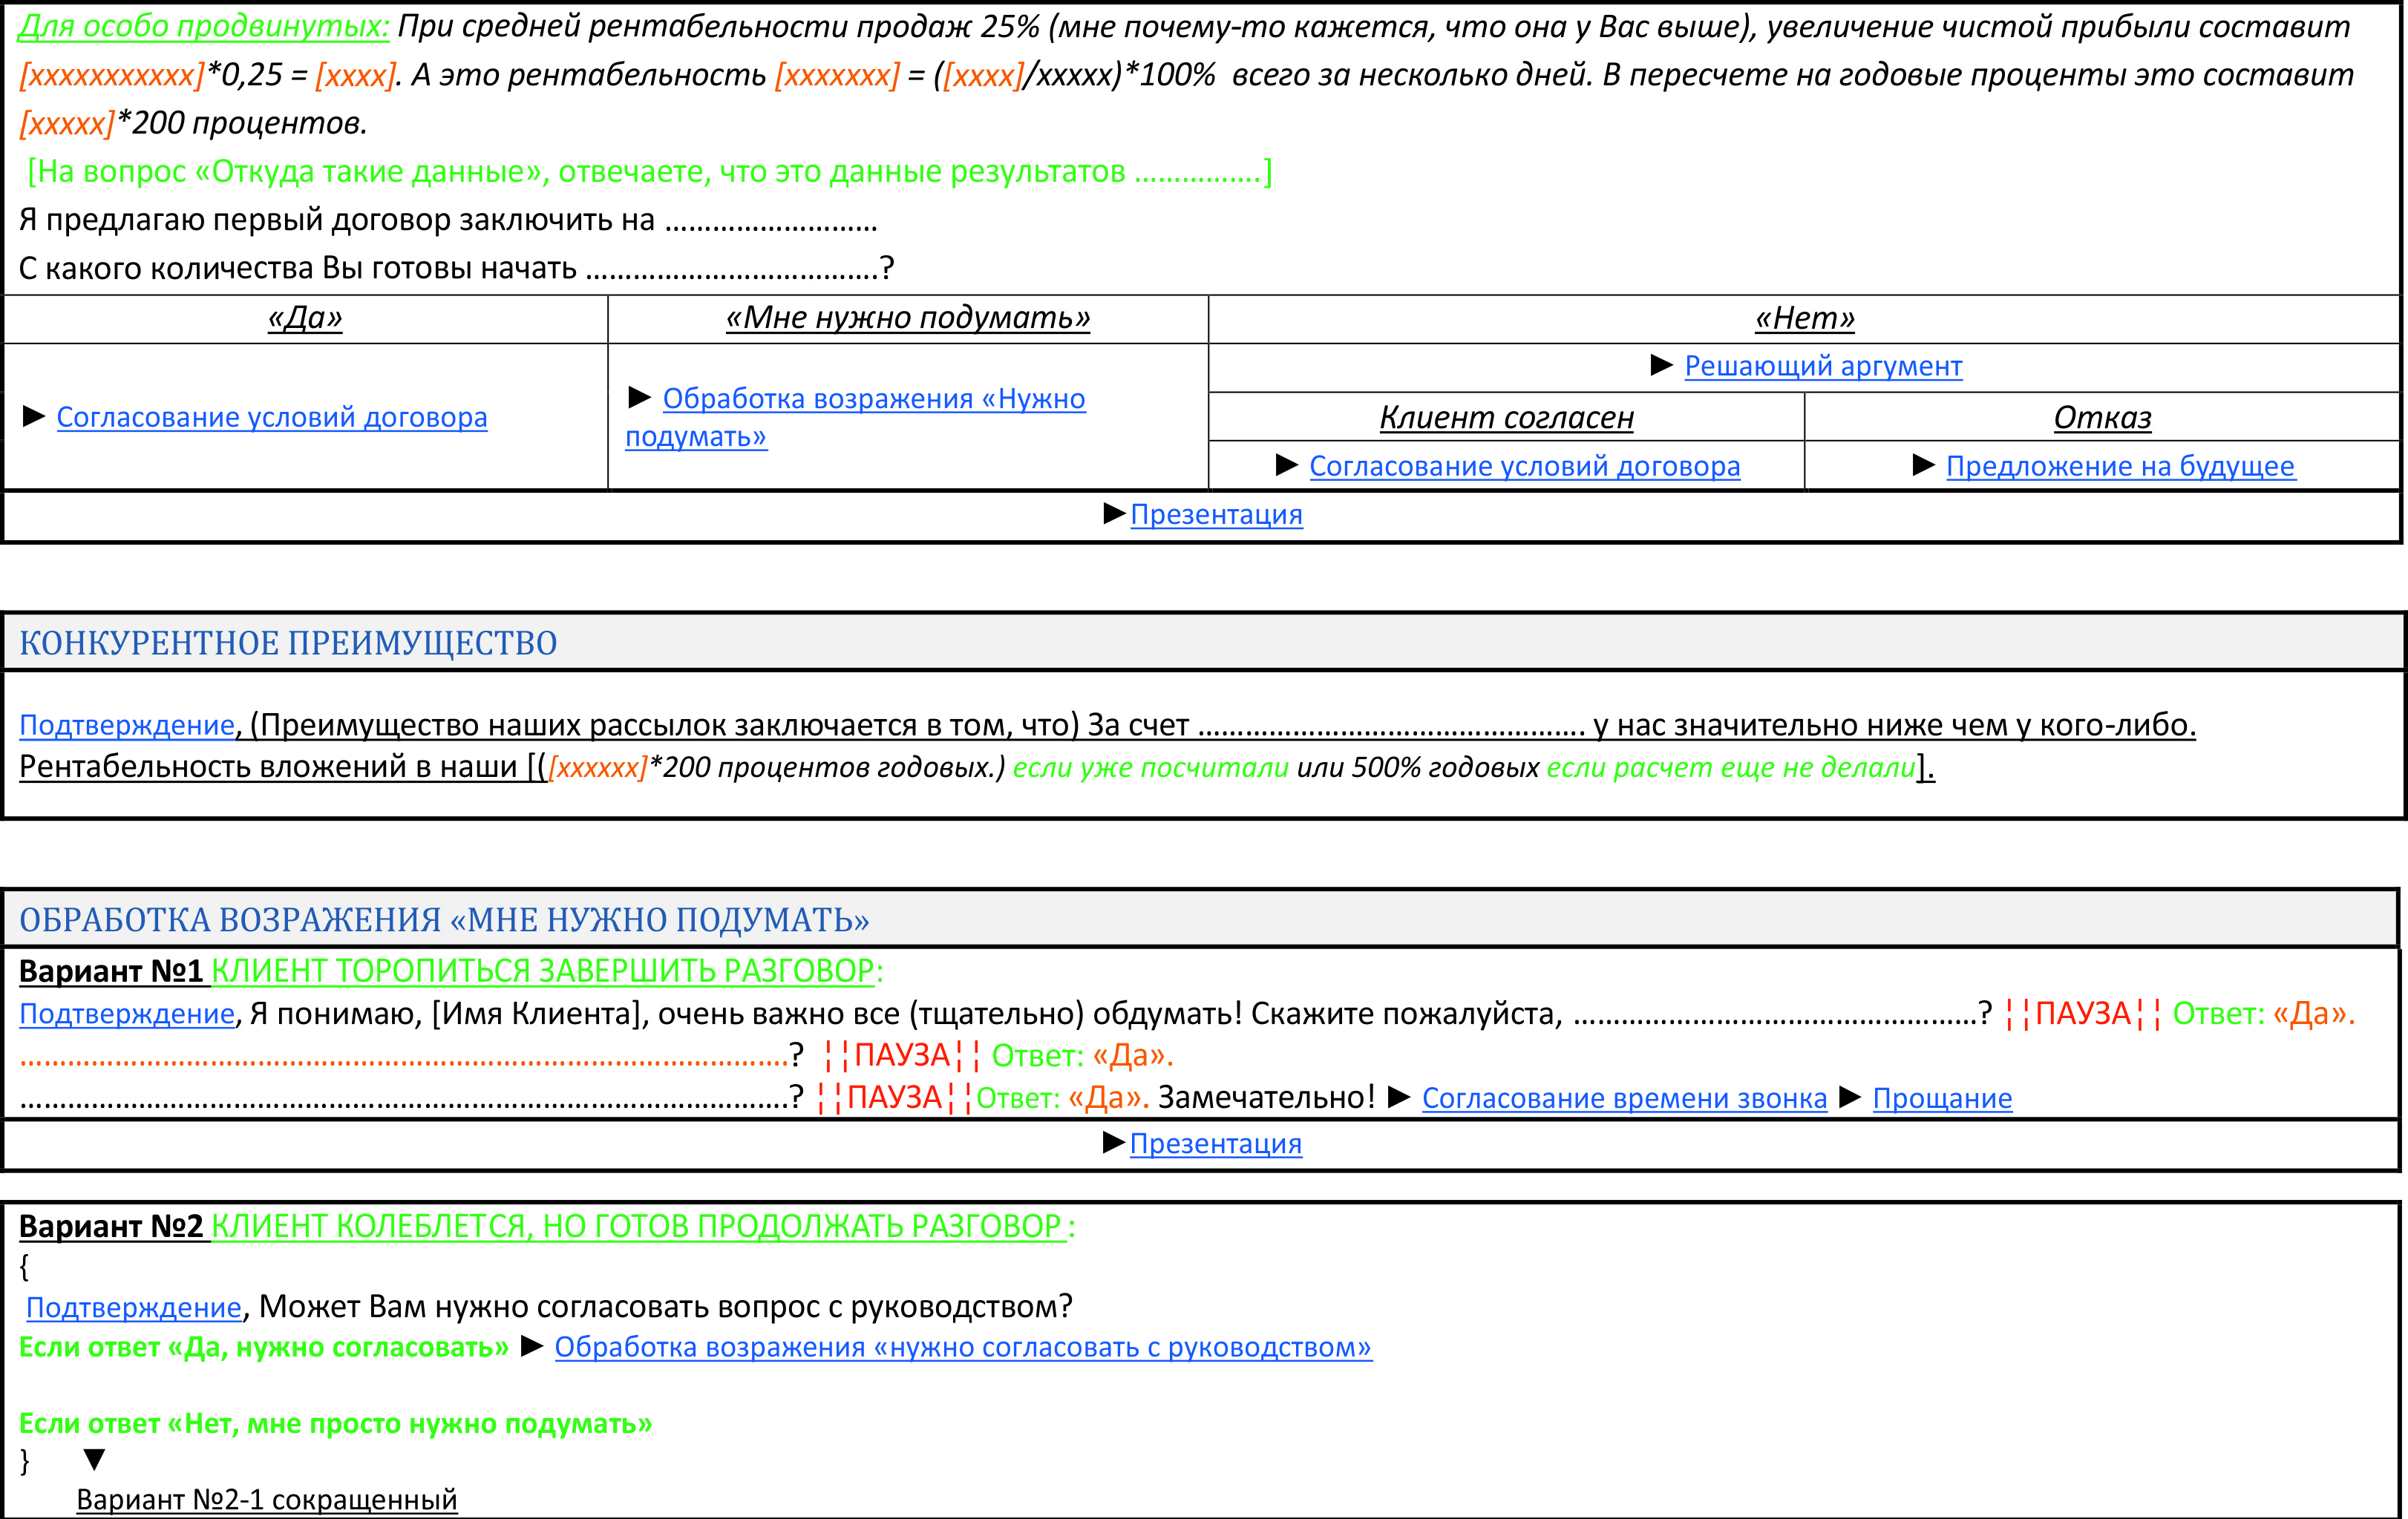This screenshot has height=1519, width=2408.
Task: Click the arrow icon before «Предложение на будущее»
Action: 1923,465
